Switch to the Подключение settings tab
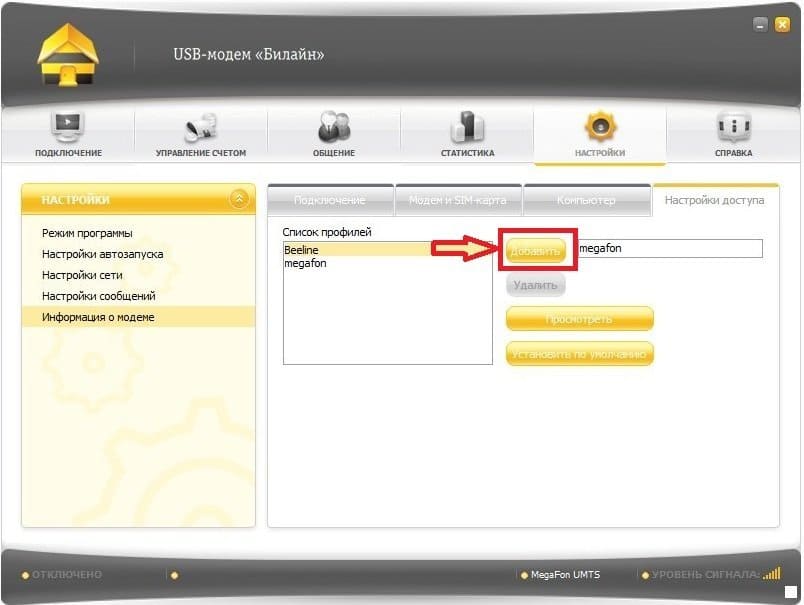The height and width of the screenshot is (605, 804). click(x=330, y=200)
